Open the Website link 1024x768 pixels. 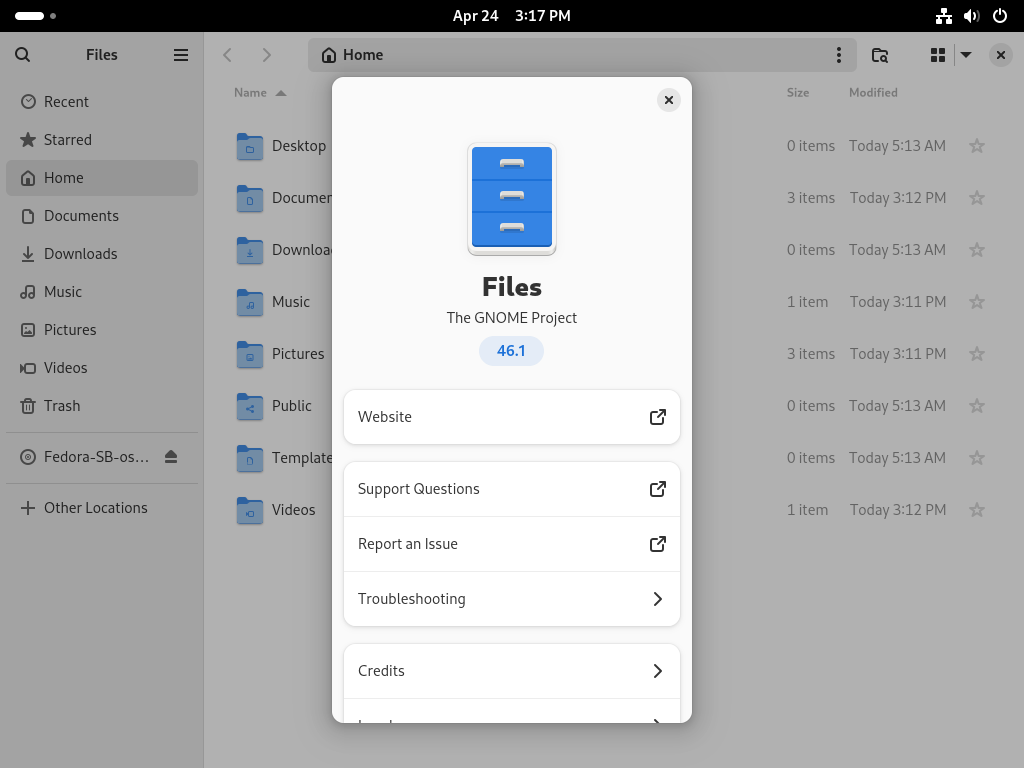tap(512, 417)
